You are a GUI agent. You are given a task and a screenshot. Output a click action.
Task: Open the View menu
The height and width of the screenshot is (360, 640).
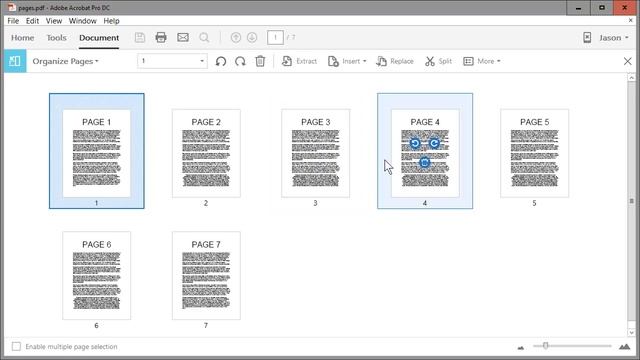click(54, 21)
